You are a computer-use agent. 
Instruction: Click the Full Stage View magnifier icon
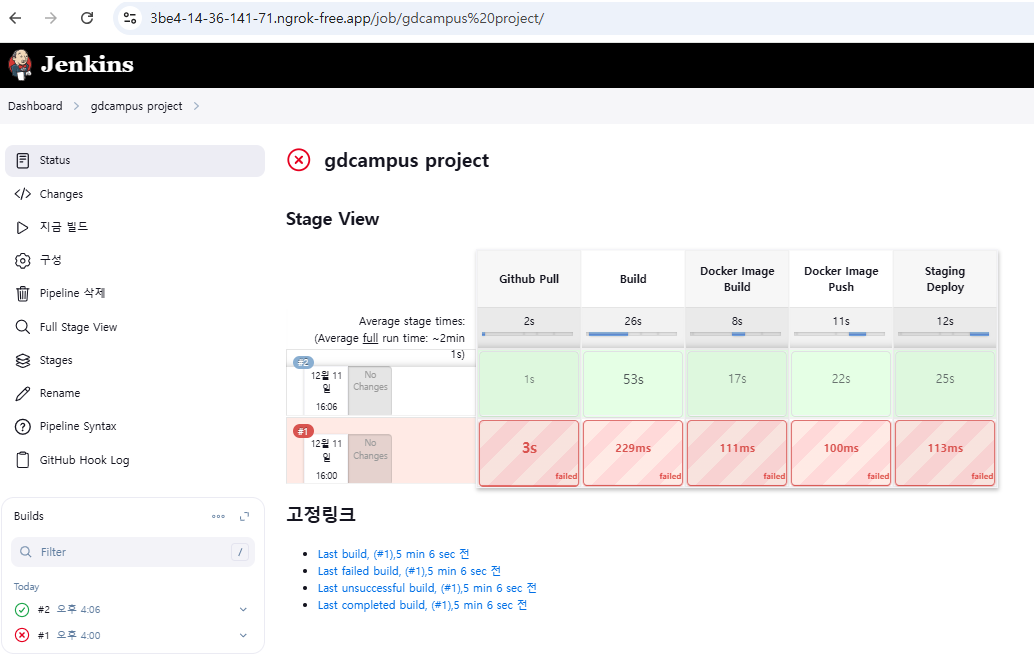22,327
